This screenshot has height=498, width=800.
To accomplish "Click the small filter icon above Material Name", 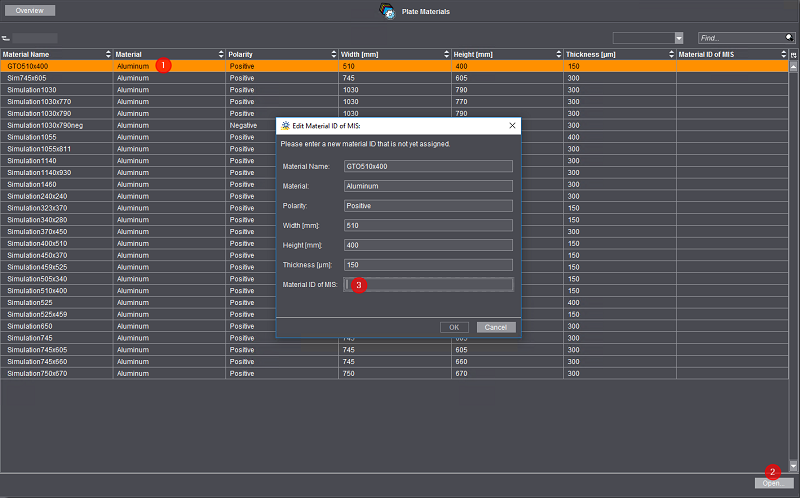I will (6, 38).
